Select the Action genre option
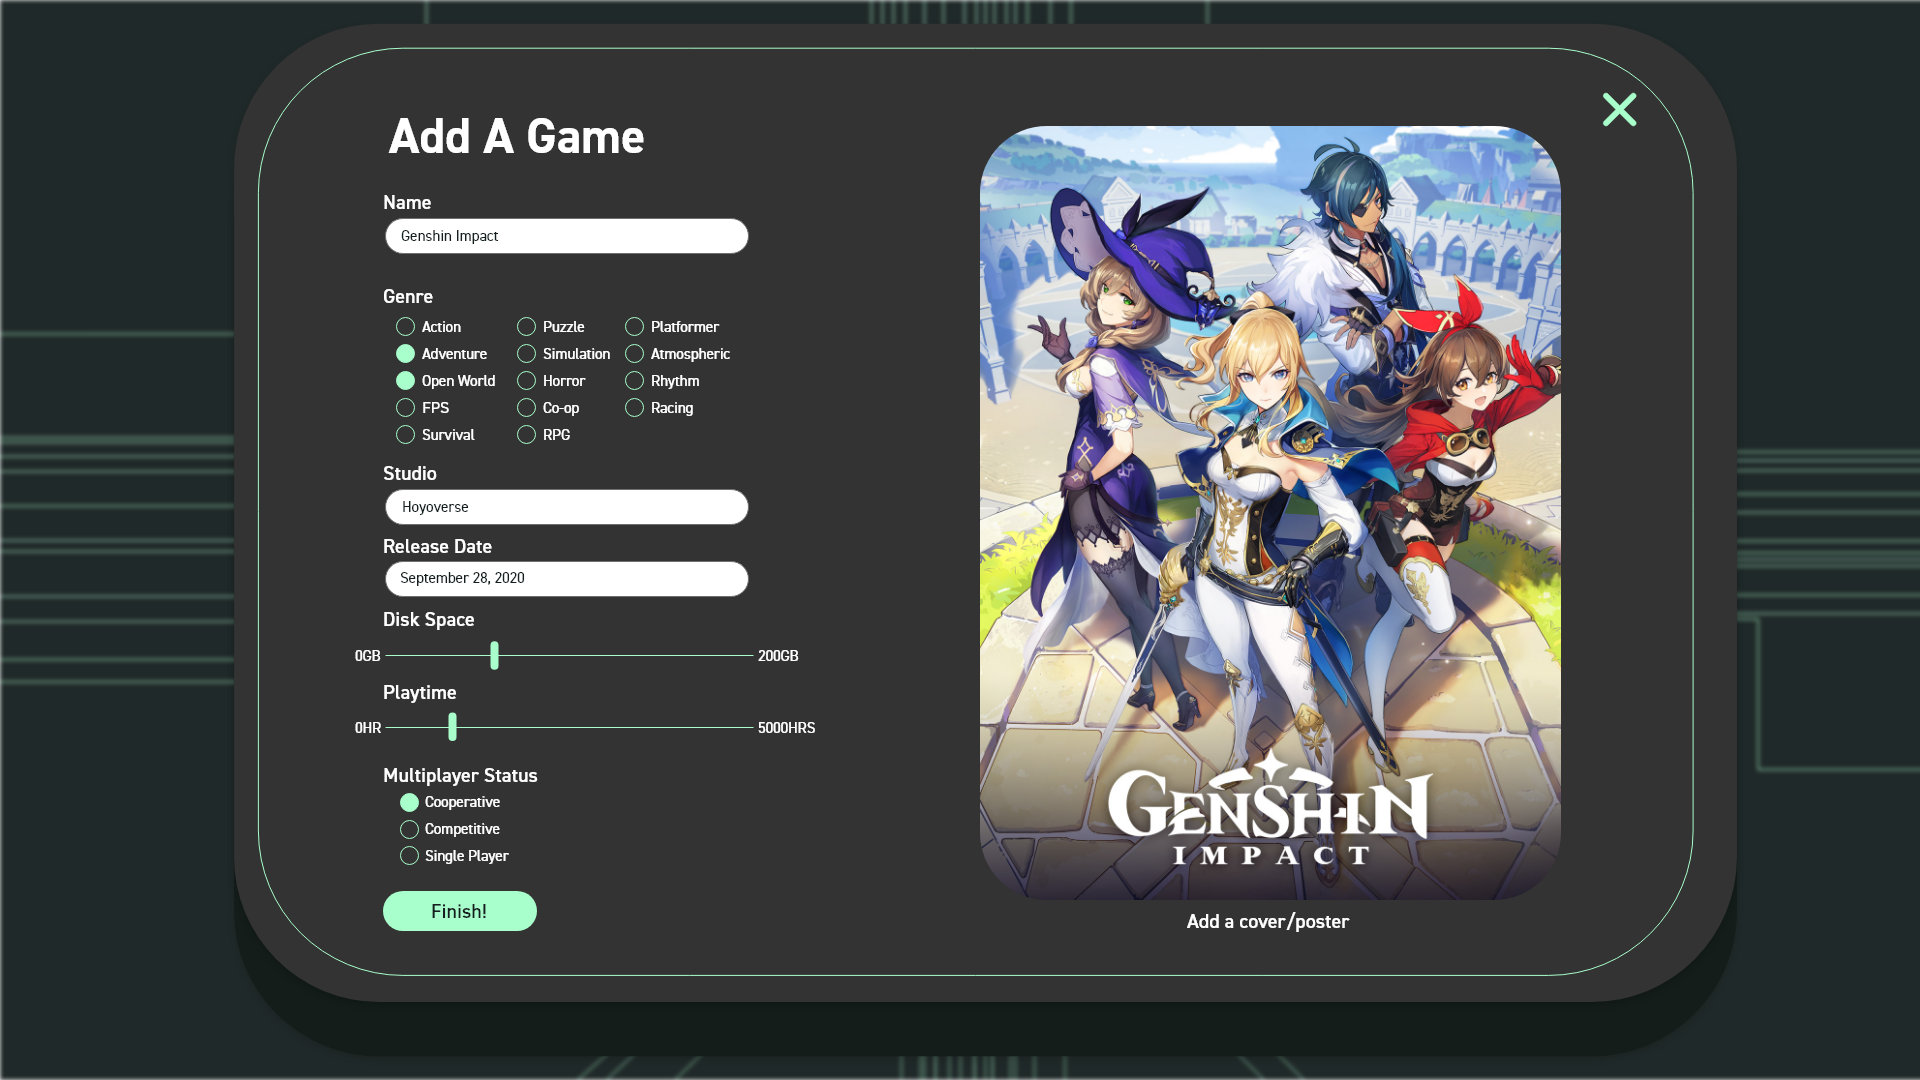The image size is (1920, 1080). pyautogui.click(x=405, y=327)
